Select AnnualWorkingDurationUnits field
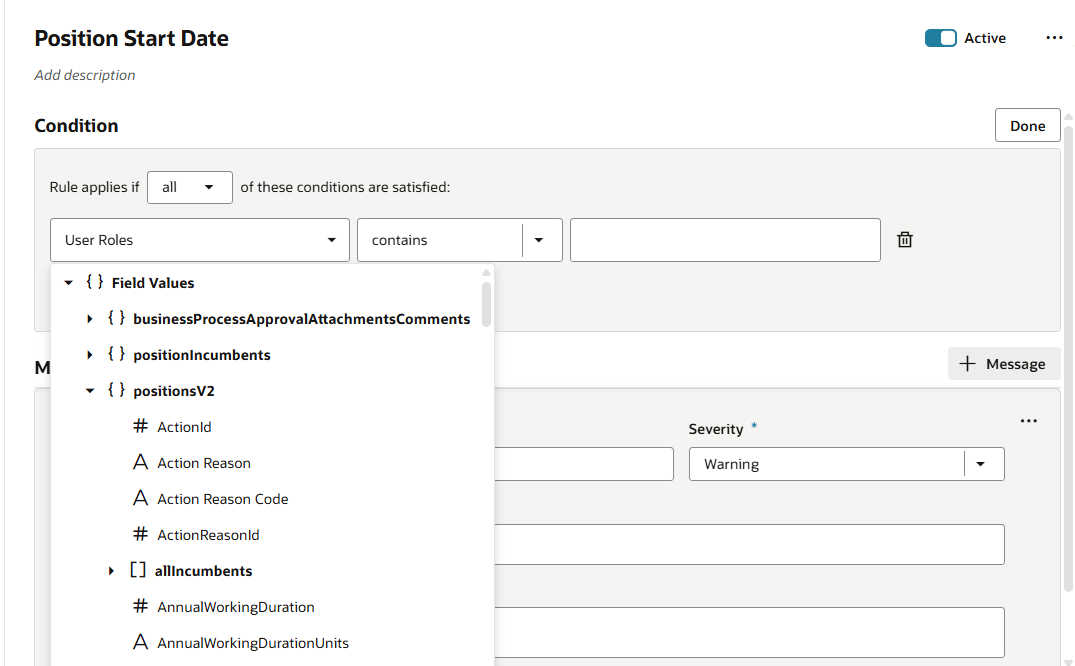 [253, 643]
